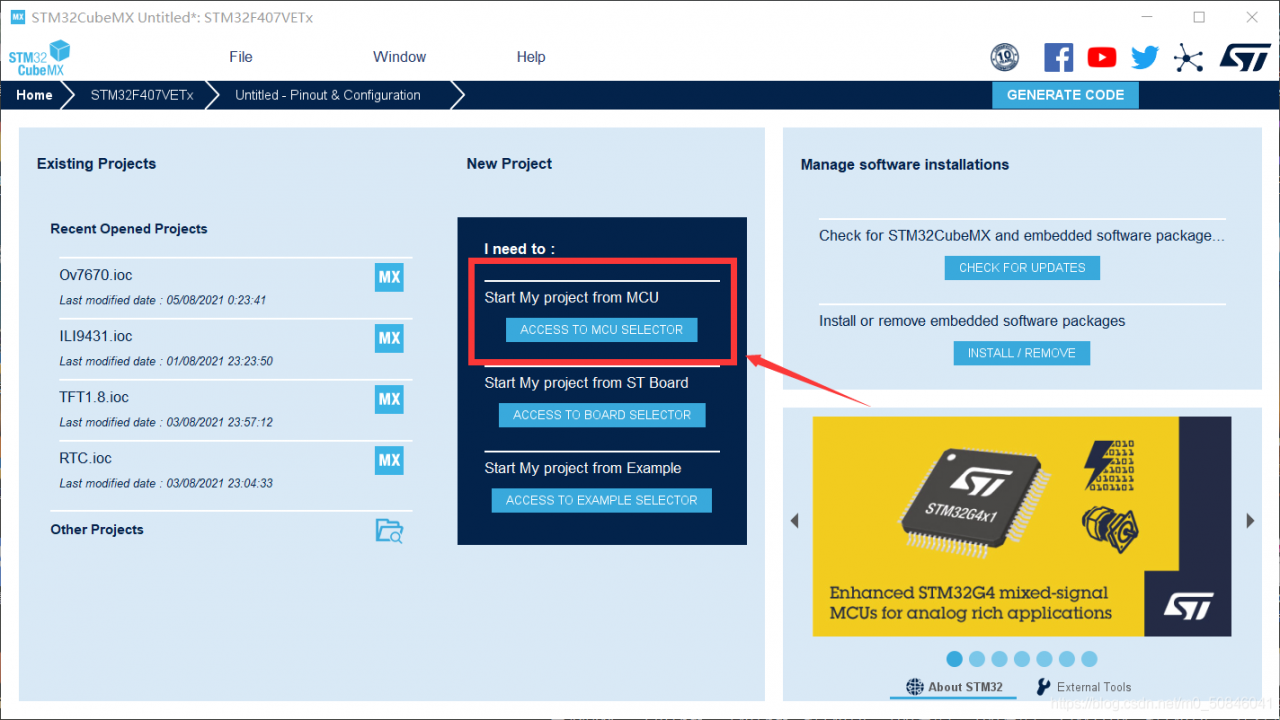This screenshot has width=1280, height=720.
Task: Click 'Check for STM32CubeMX and embedded software' text
Action: (x=1022, y=236)
